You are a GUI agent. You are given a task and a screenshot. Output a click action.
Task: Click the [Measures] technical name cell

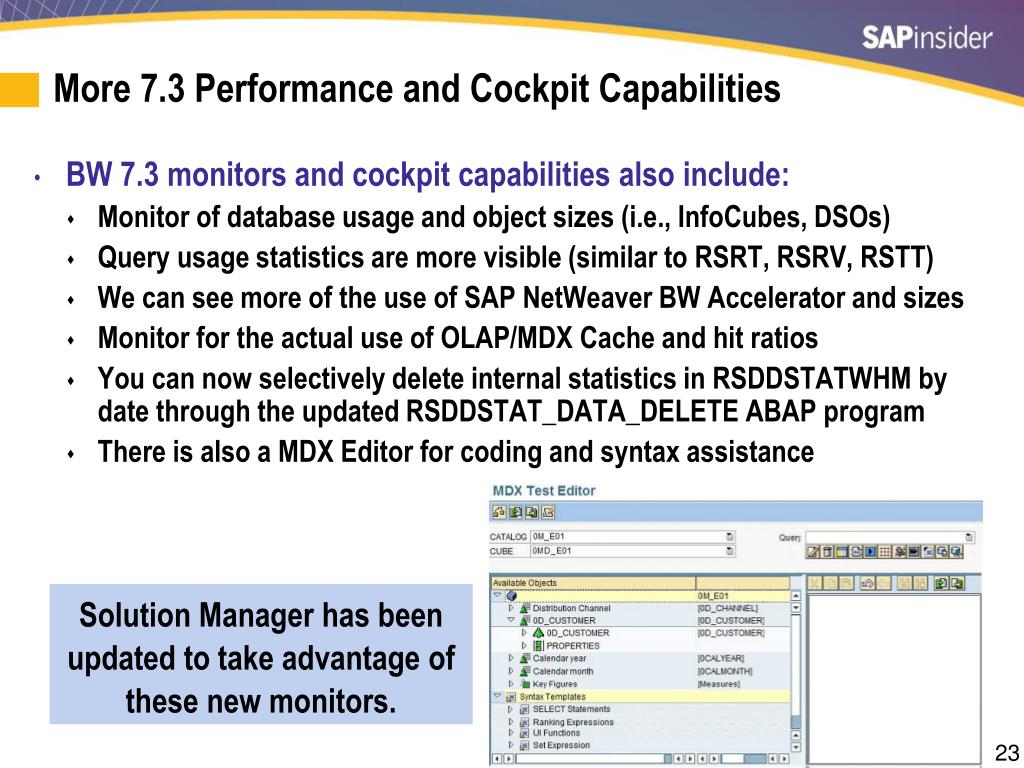tap(718, 684)
